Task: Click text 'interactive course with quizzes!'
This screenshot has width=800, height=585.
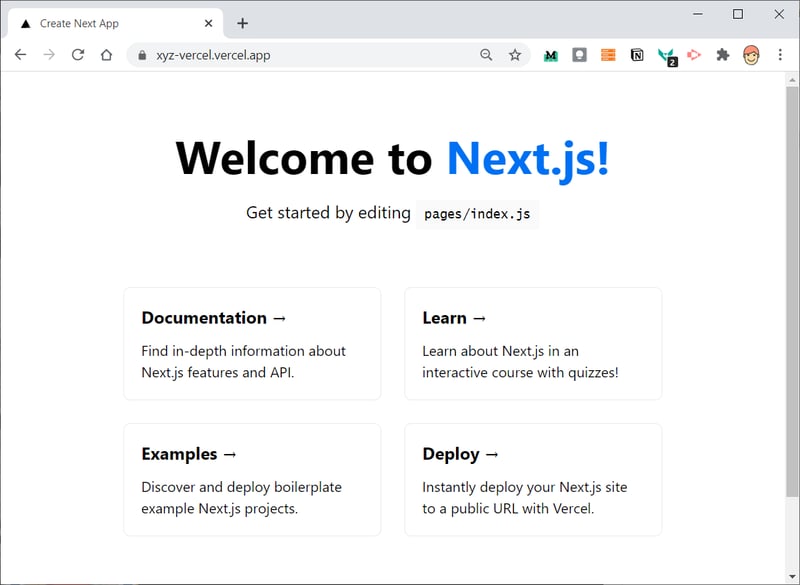Action: (520, 372)
